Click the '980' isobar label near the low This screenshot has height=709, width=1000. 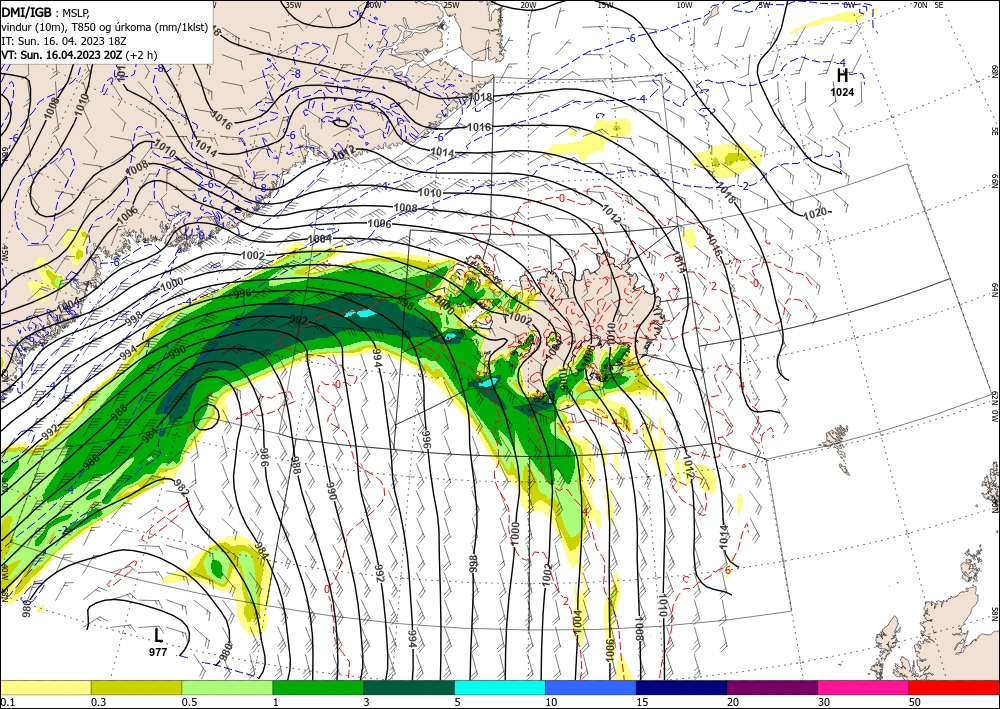tap(225, 654)
